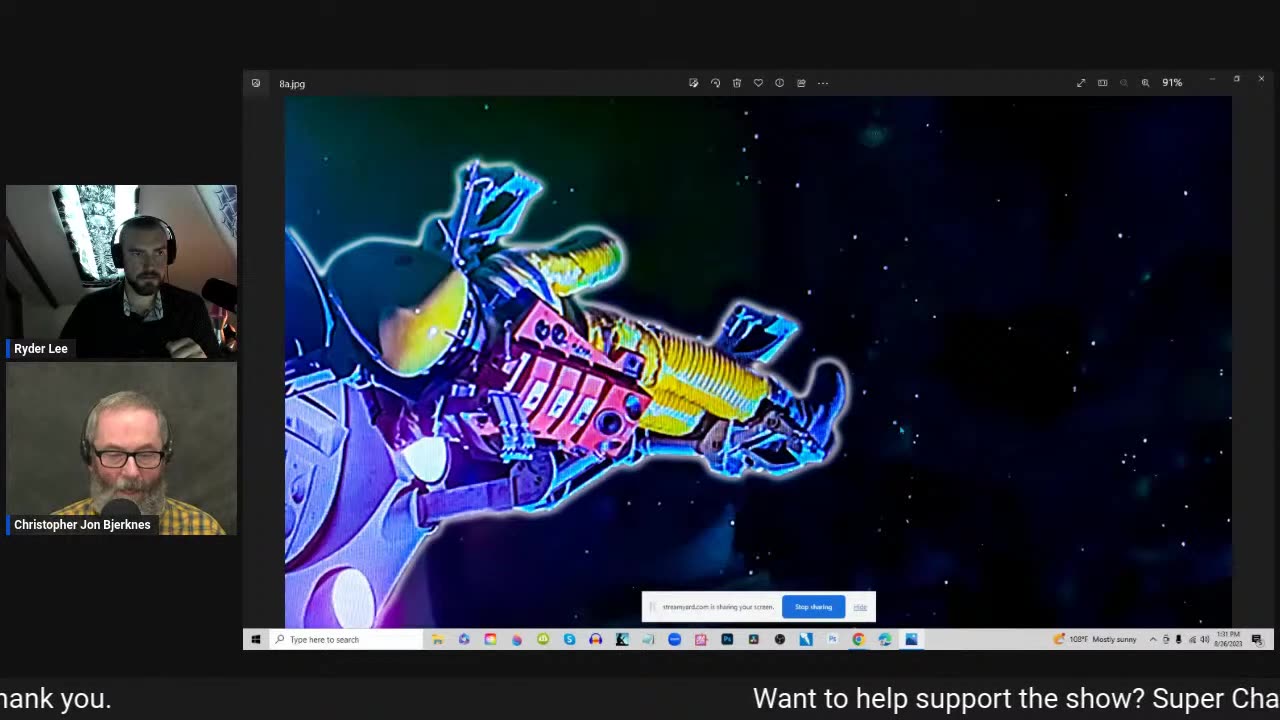
Task: Enter full screen with the expand arrows icon
Action: [1081, 83]
